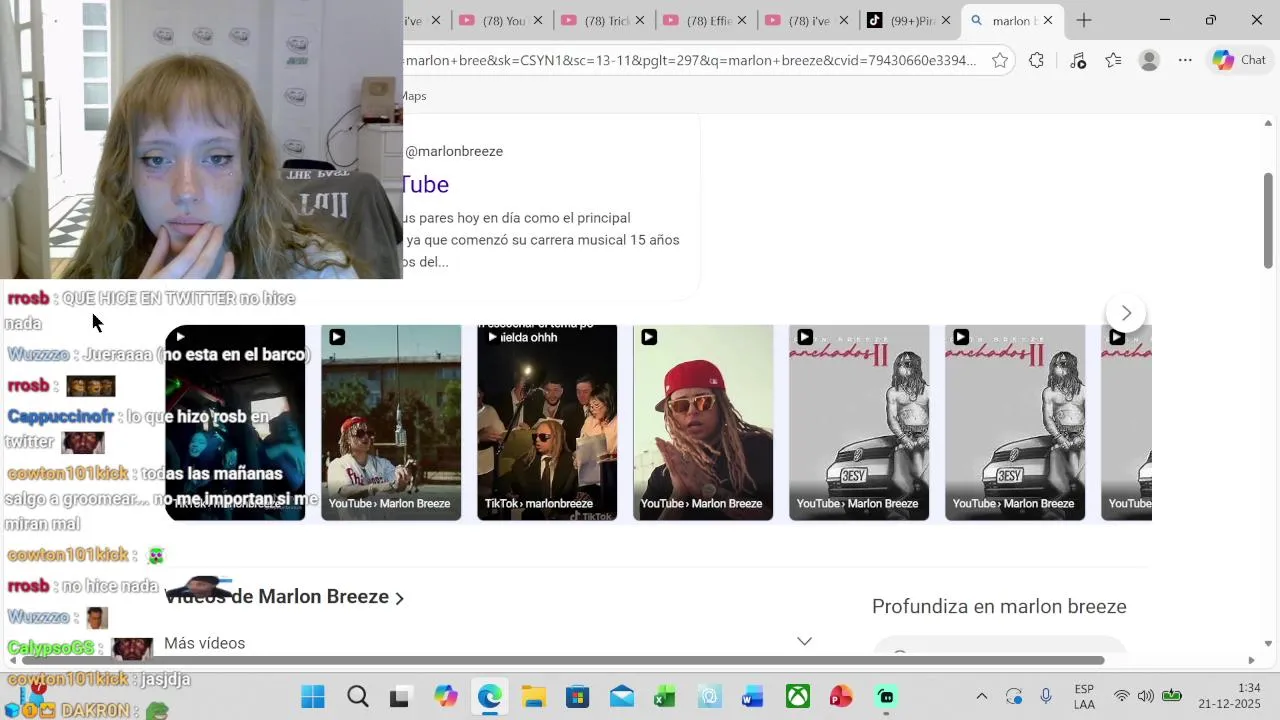Open the Xbox app taskbar icon
1280x720 pixels.
coord(797,697)
